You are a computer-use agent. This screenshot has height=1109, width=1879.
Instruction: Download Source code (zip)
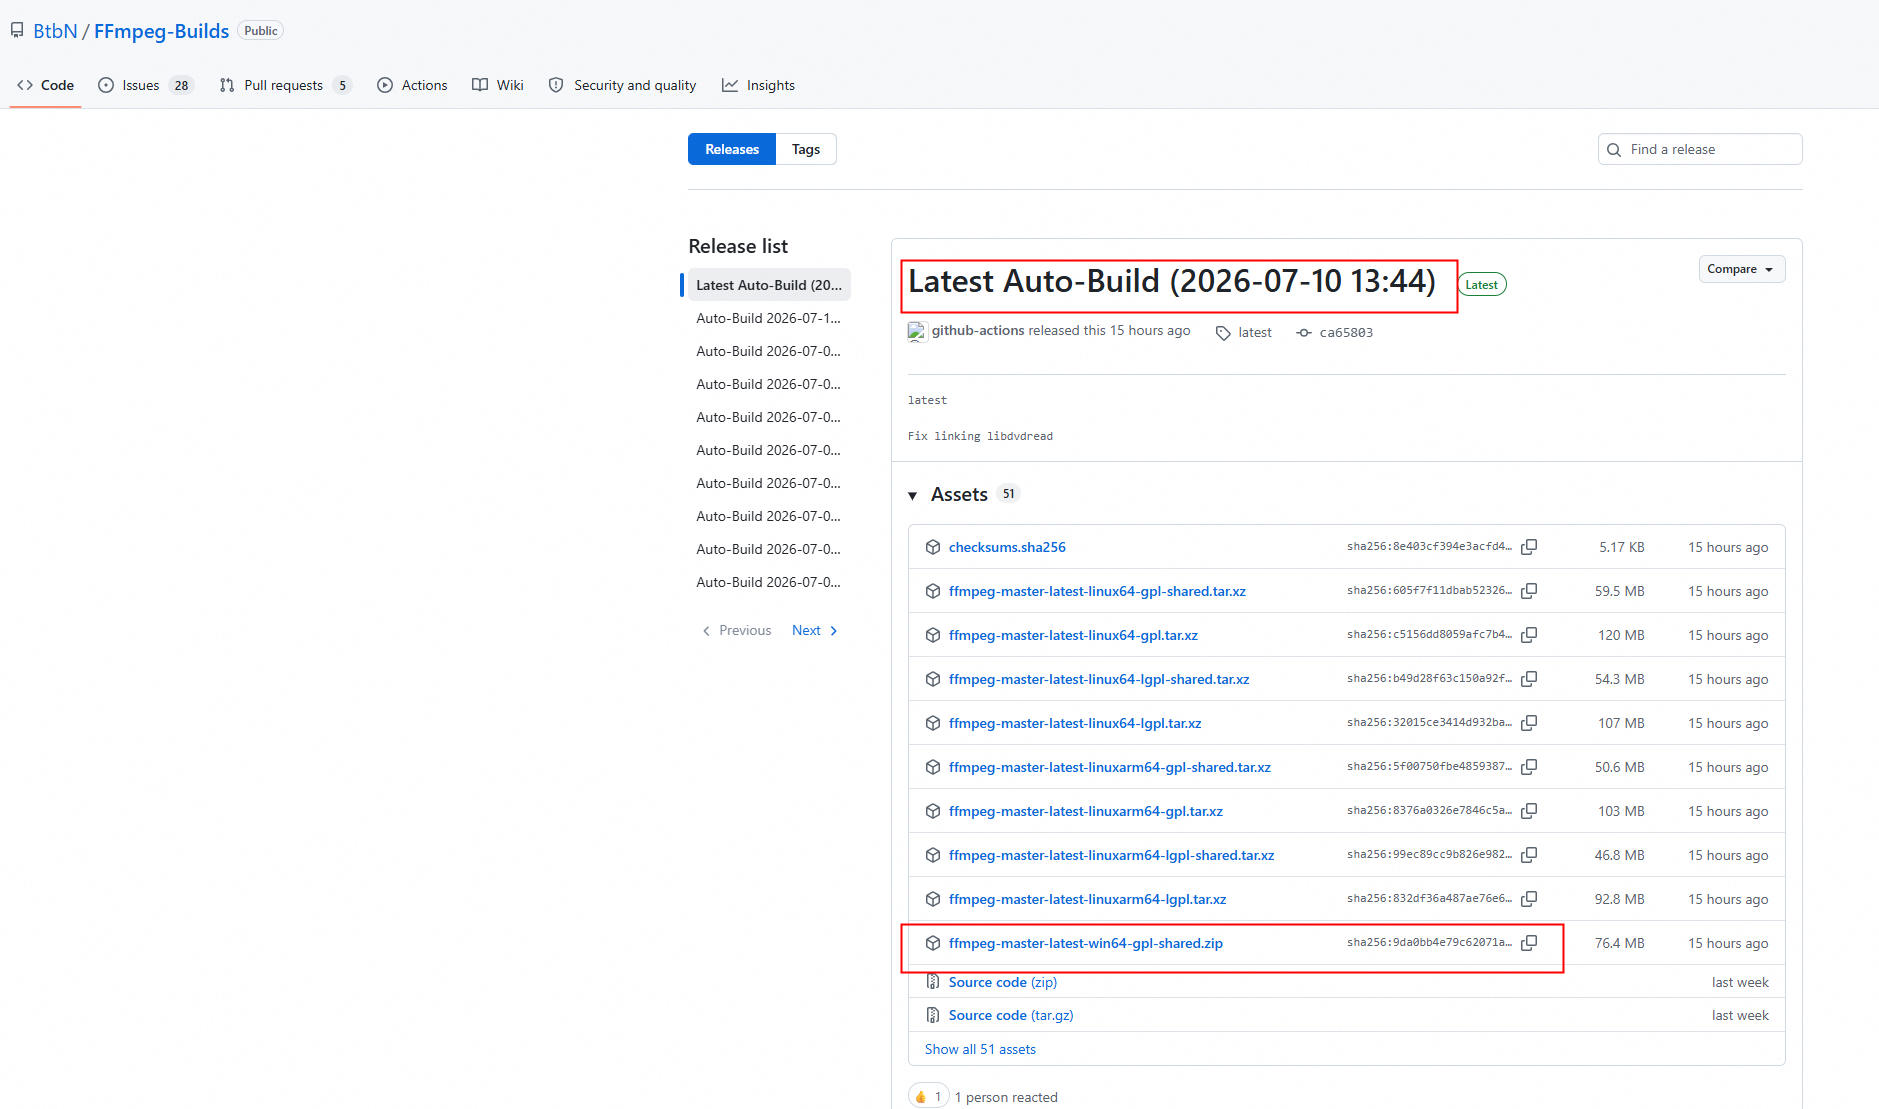click(1003, 982)
